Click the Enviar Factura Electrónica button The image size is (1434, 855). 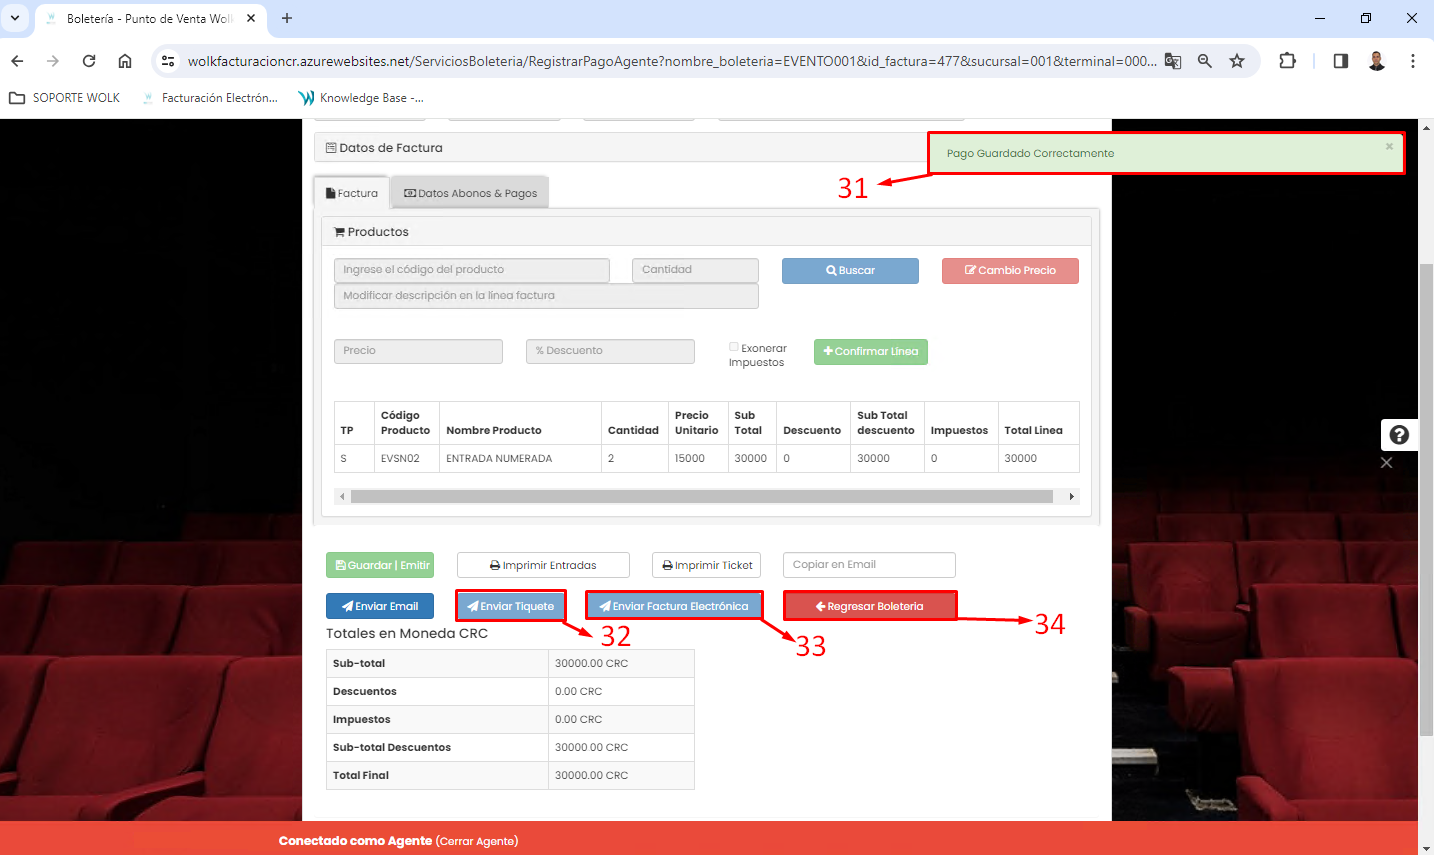tap(674, 606)
